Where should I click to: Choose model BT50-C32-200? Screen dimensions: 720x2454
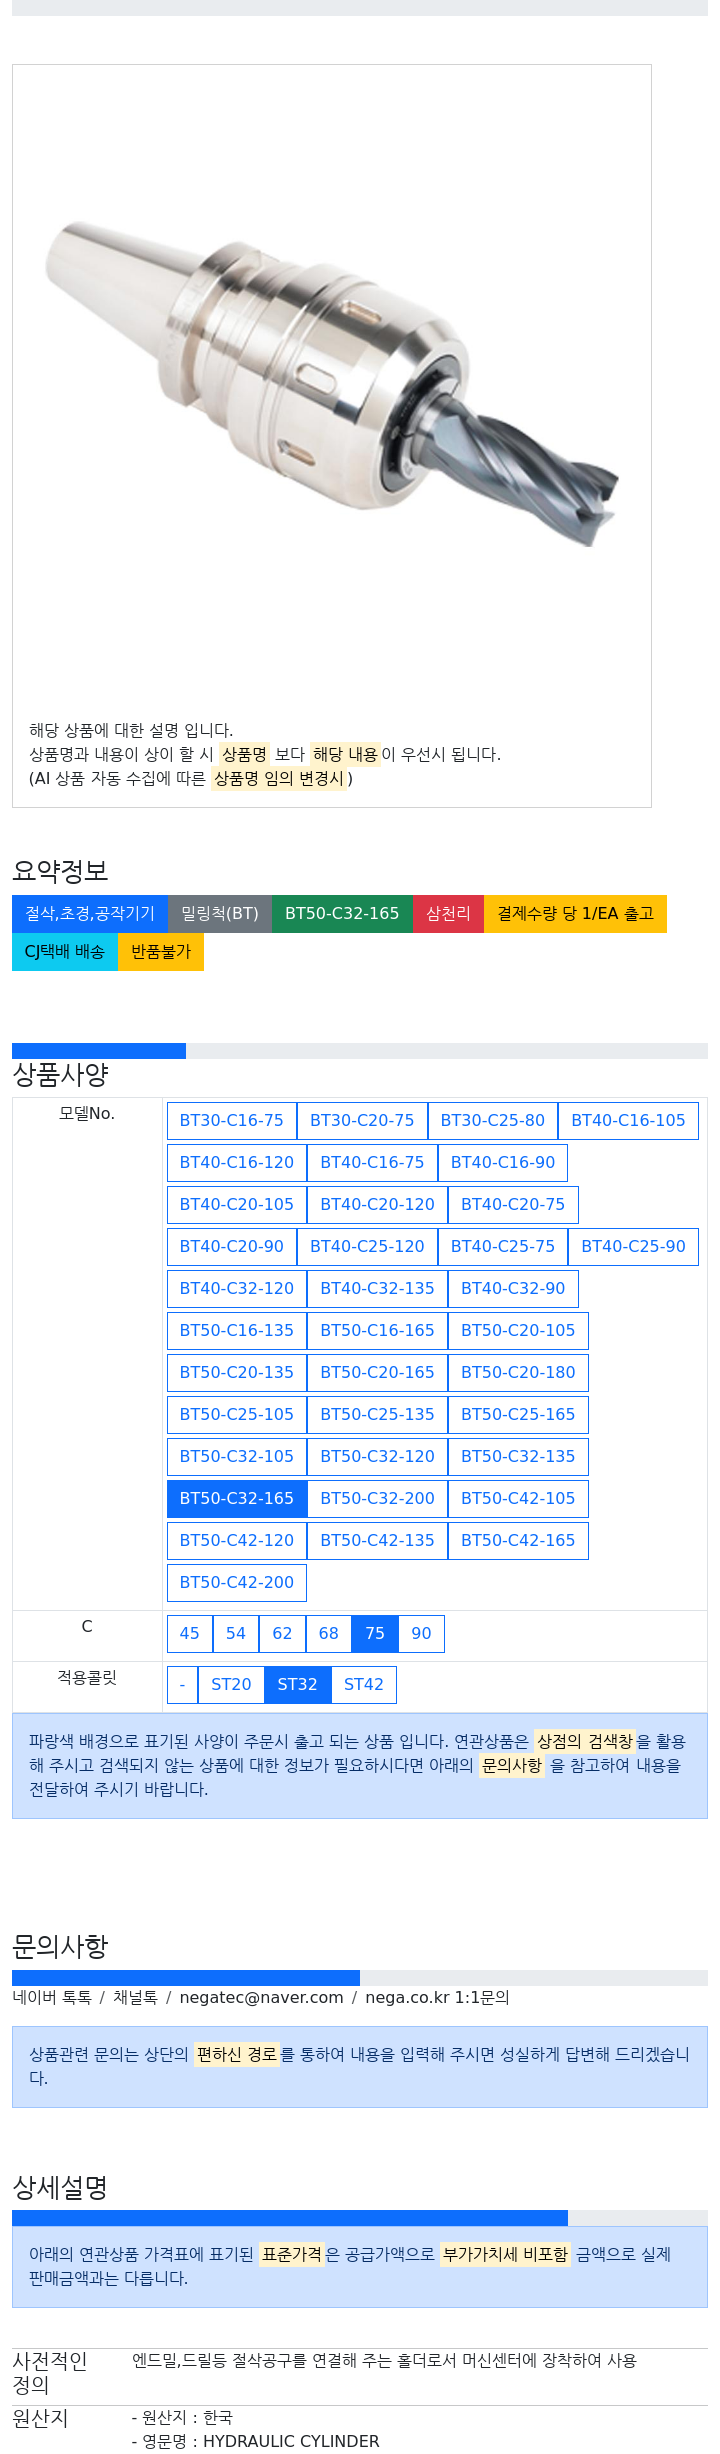[377, 1498]
